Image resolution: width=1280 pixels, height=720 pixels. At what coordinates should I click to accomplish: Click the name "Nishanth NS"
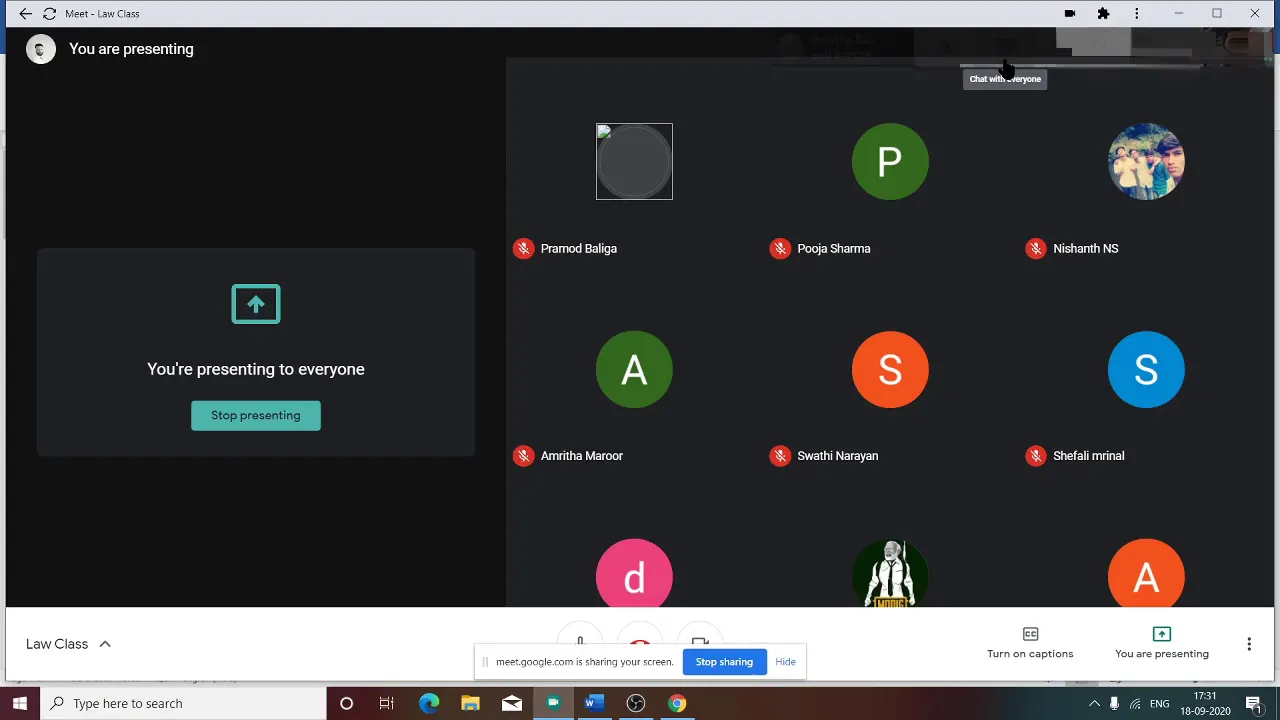1085,249
